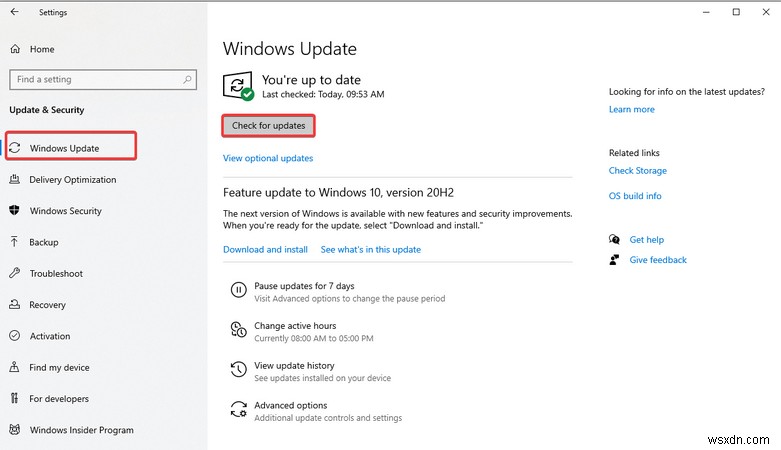Click the gear arrows icon for Advanced options
Image resolution: width=781 pixels, height=450 pixels.
click(239, 409)
